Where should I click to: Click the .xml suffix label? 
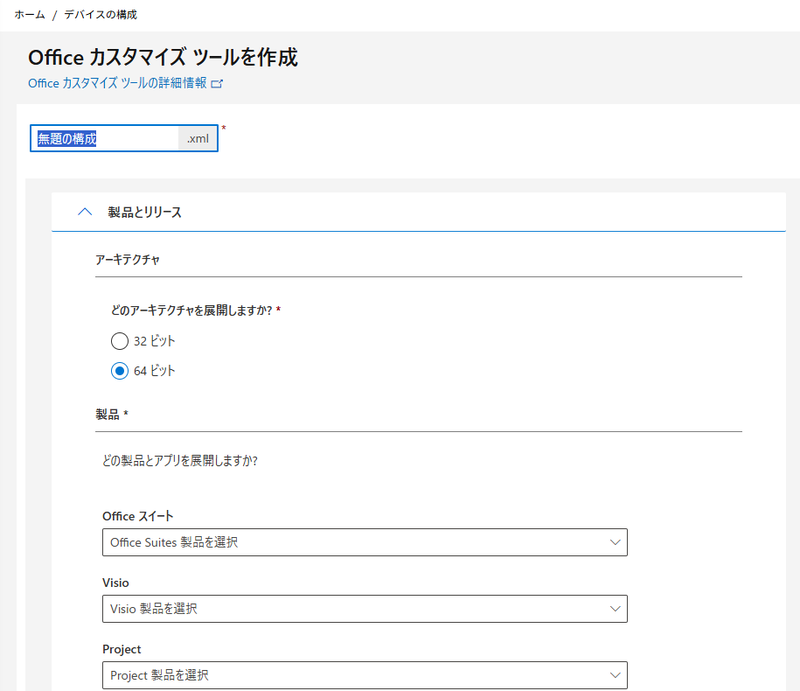click(x=197, y=138)
